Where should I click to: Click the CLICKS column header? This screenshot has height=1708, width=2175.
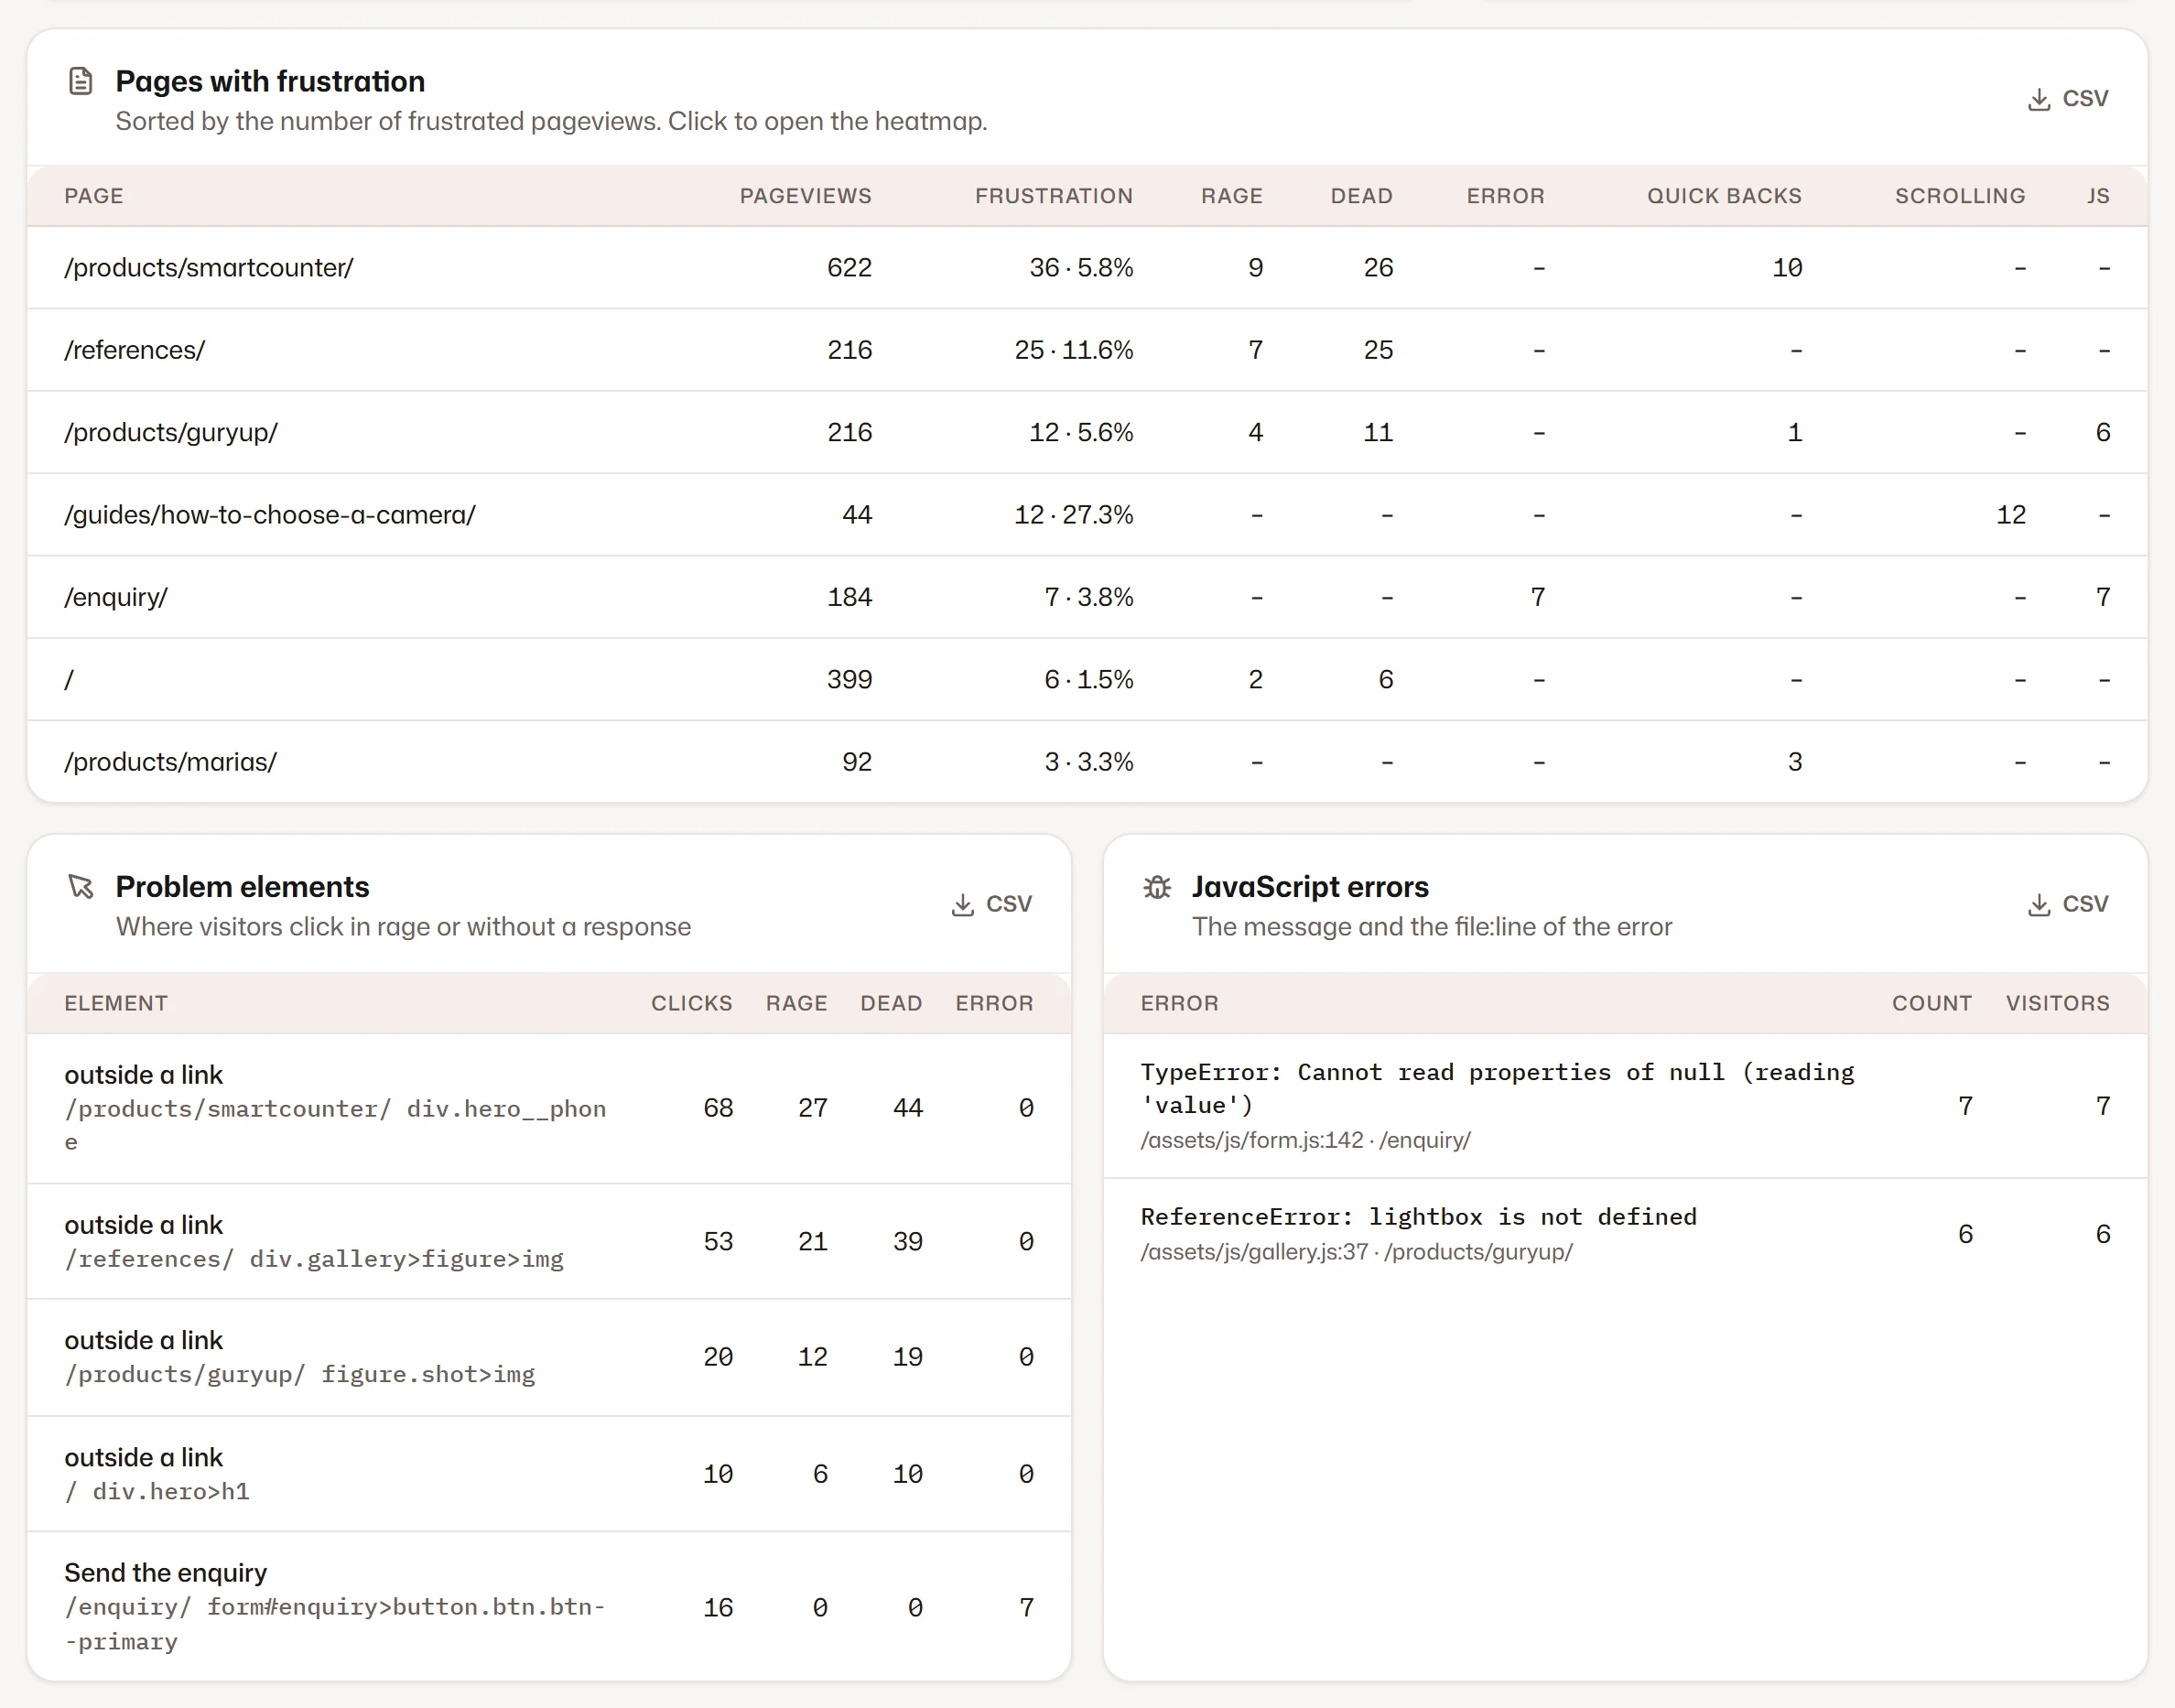point(692,1003)
